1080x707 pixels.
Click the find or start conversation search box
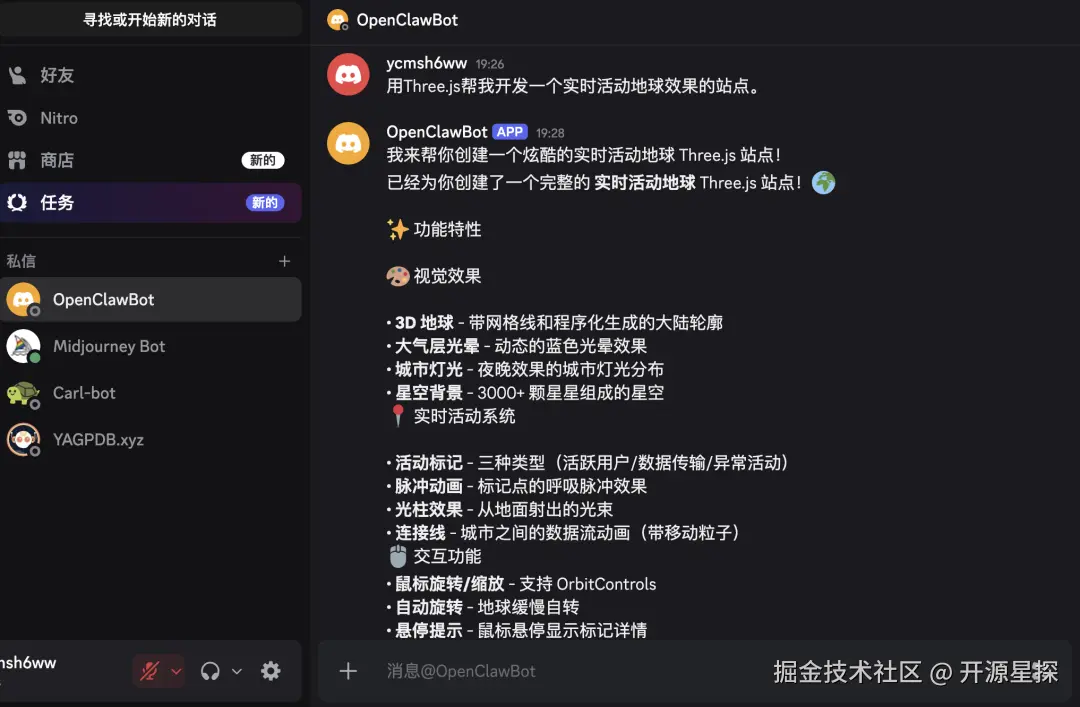pos(150,19)
